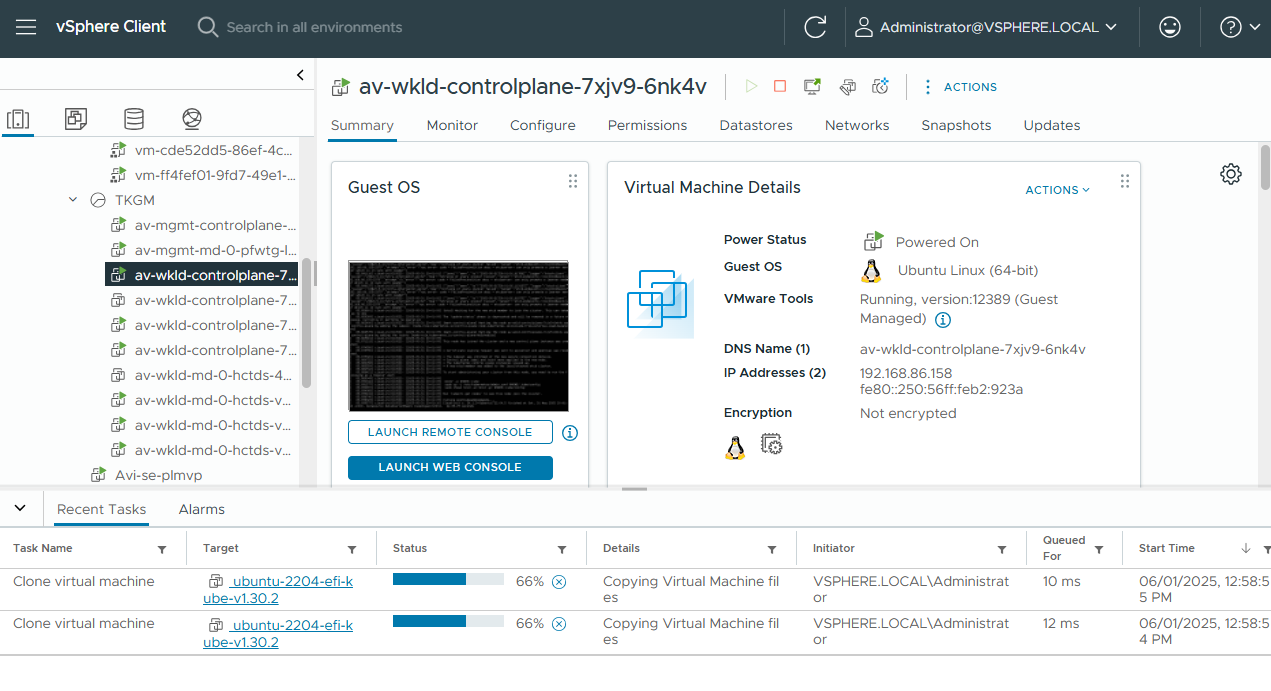This screenshot has height=691, width=1271.
Task: Click the Virtual Machine Details card drag handle
Action: coord(1125,181)
